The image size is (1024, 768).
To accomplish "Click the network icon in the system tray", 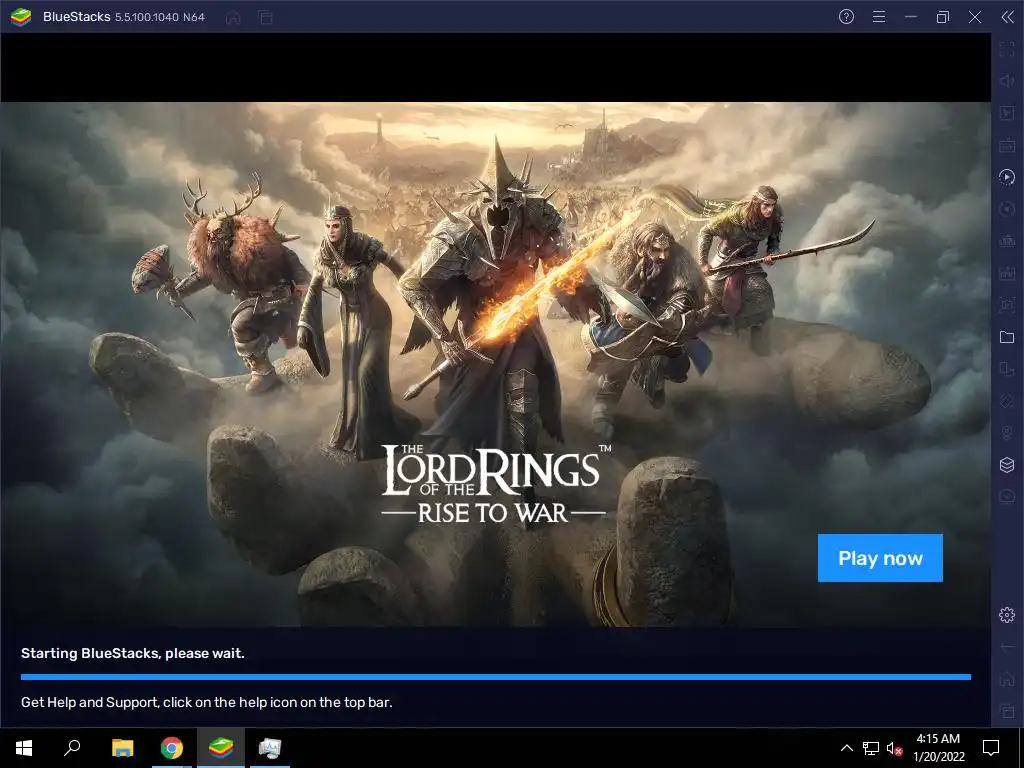I will pos(871,748).
